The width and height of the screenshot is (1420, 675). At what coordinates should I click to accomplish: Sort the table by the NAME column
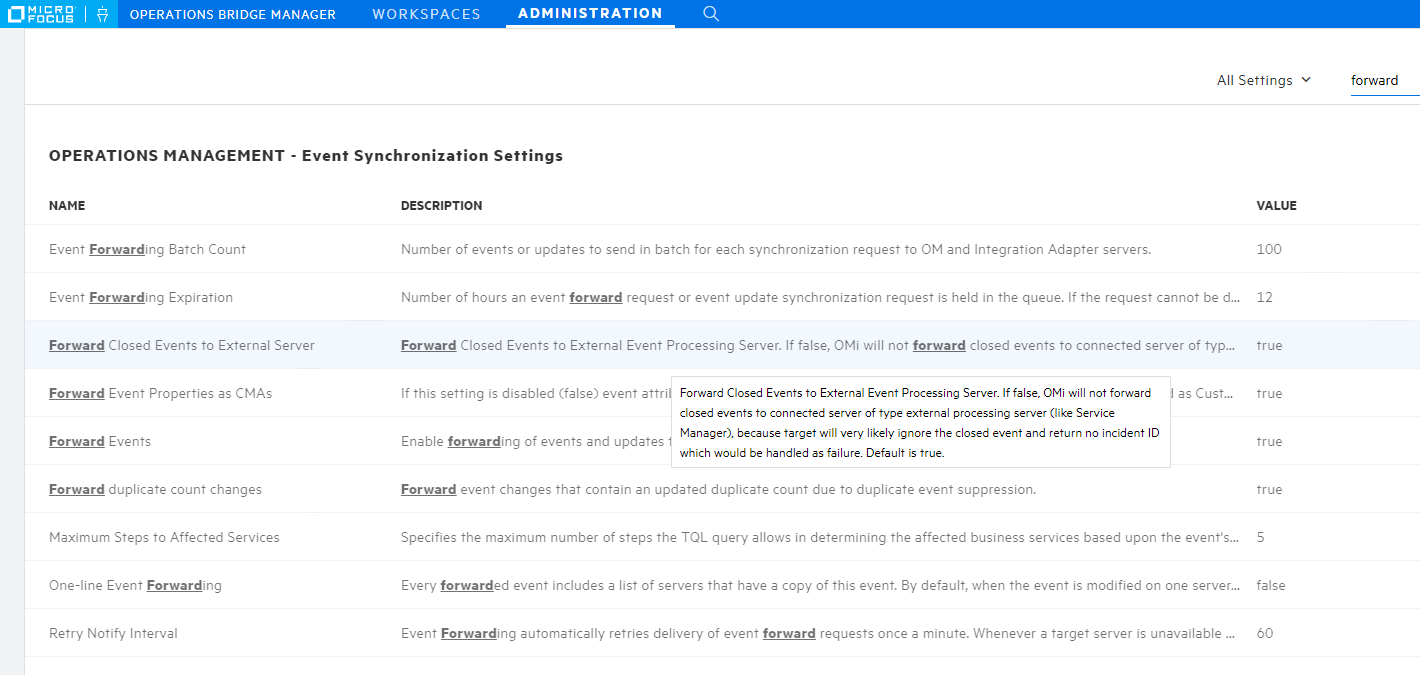pos(67,205)
